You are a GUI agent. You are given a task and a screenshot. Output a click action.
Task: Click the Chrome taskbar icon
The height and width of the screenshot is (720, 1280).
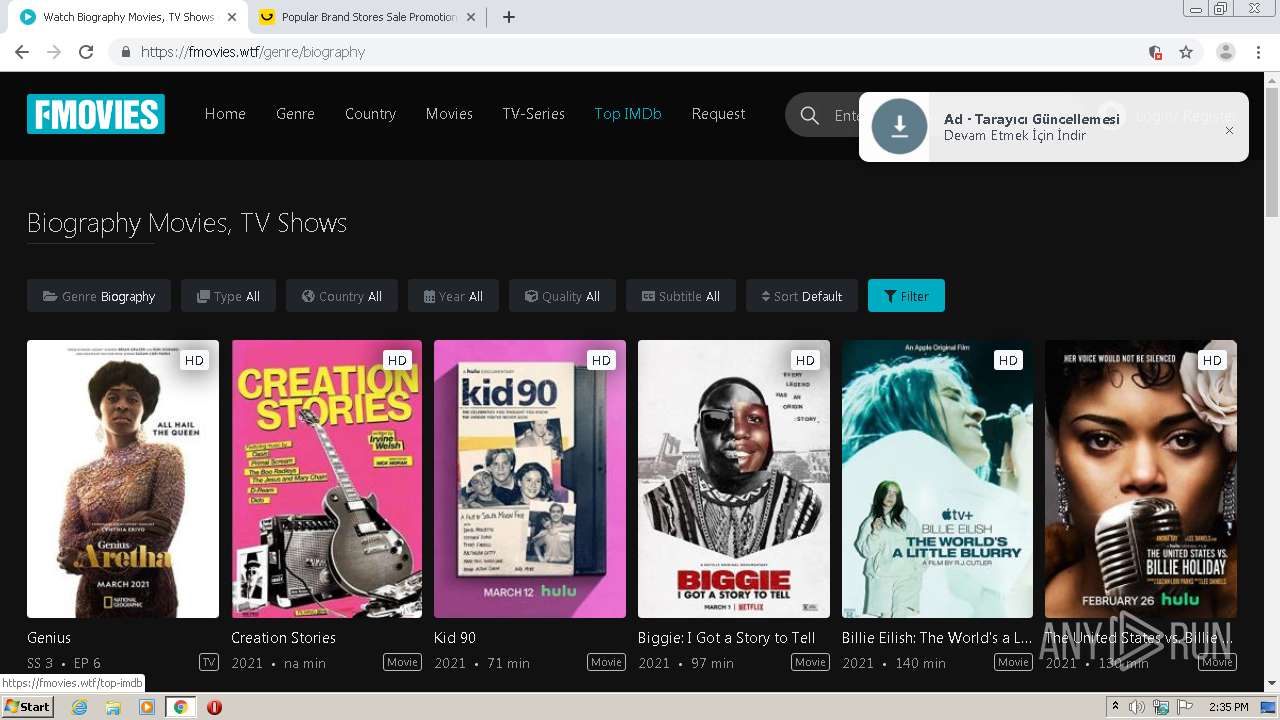pyautogui.click(x=180, y=707)
